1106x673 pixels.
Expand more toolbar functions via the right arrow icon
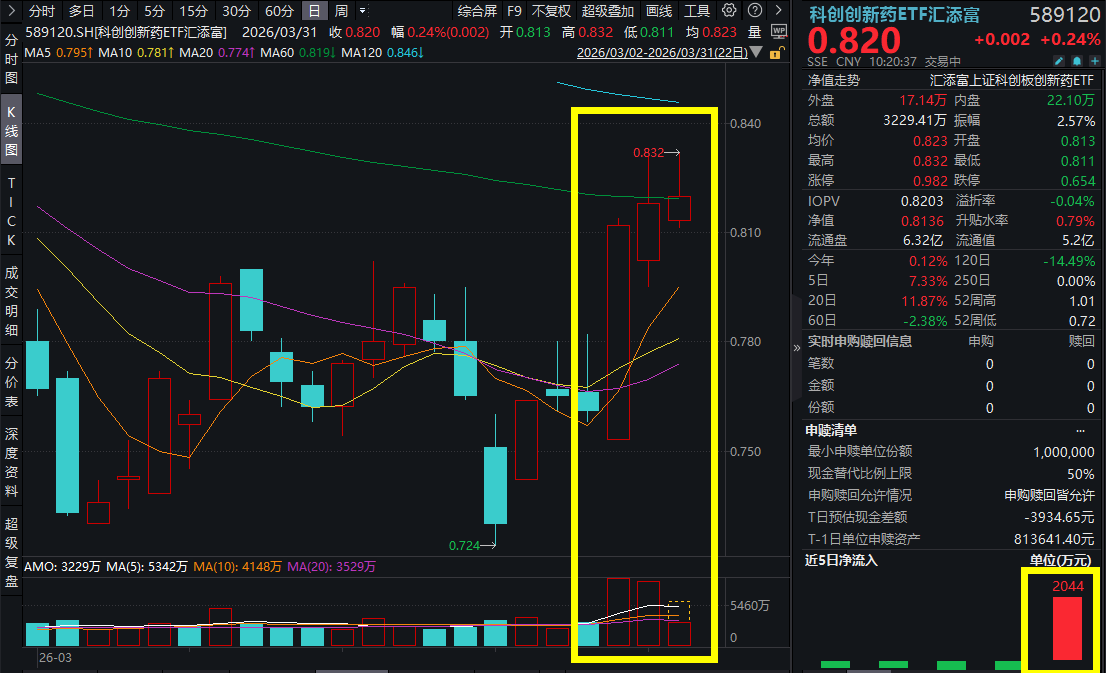778,13
